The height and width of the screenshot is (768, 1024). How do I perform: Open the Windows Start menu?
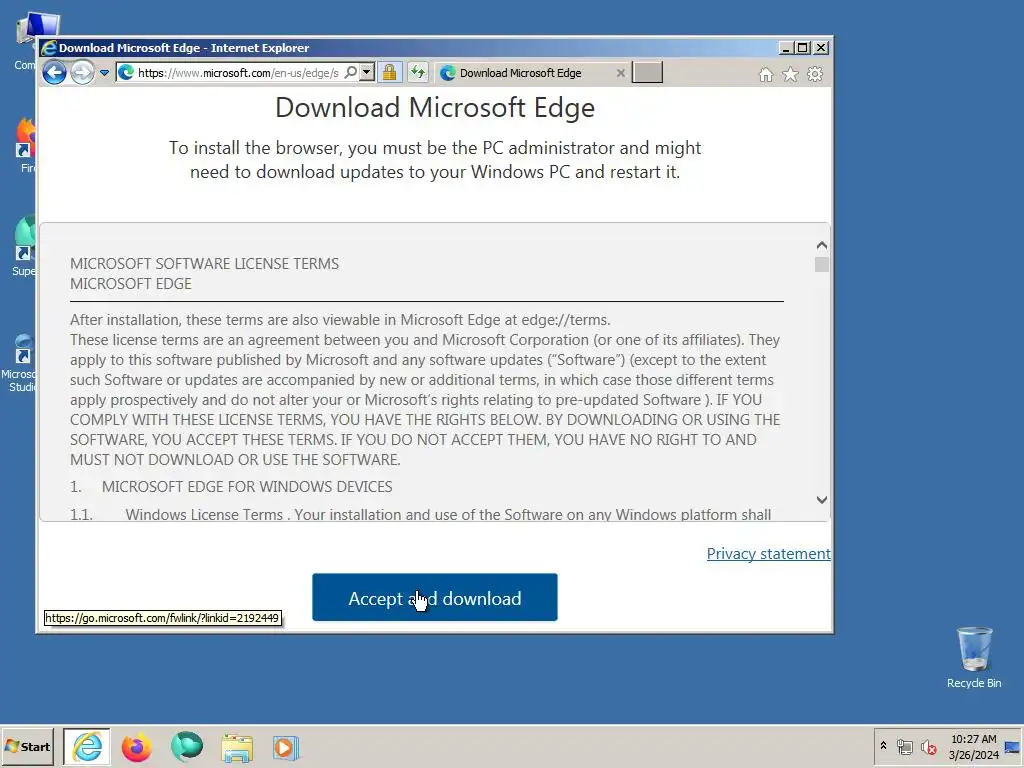27,747
